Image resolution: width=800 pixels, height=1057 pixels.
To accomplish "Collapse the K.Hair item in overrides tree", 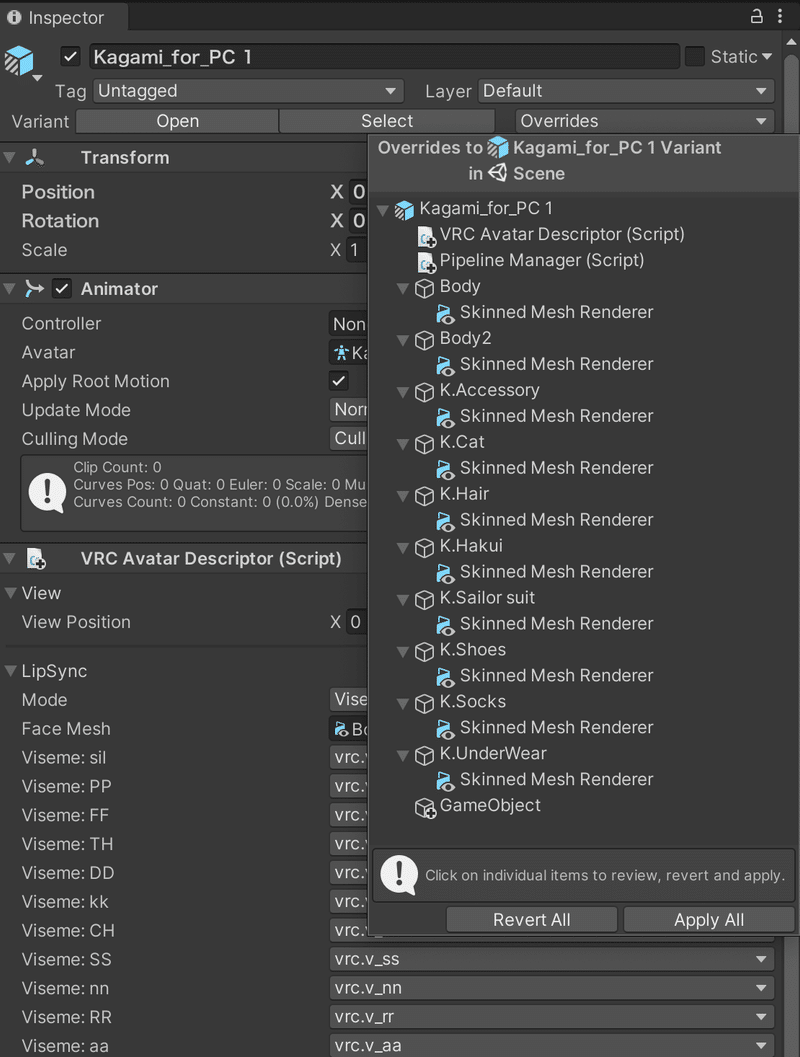I will [404, 496].
